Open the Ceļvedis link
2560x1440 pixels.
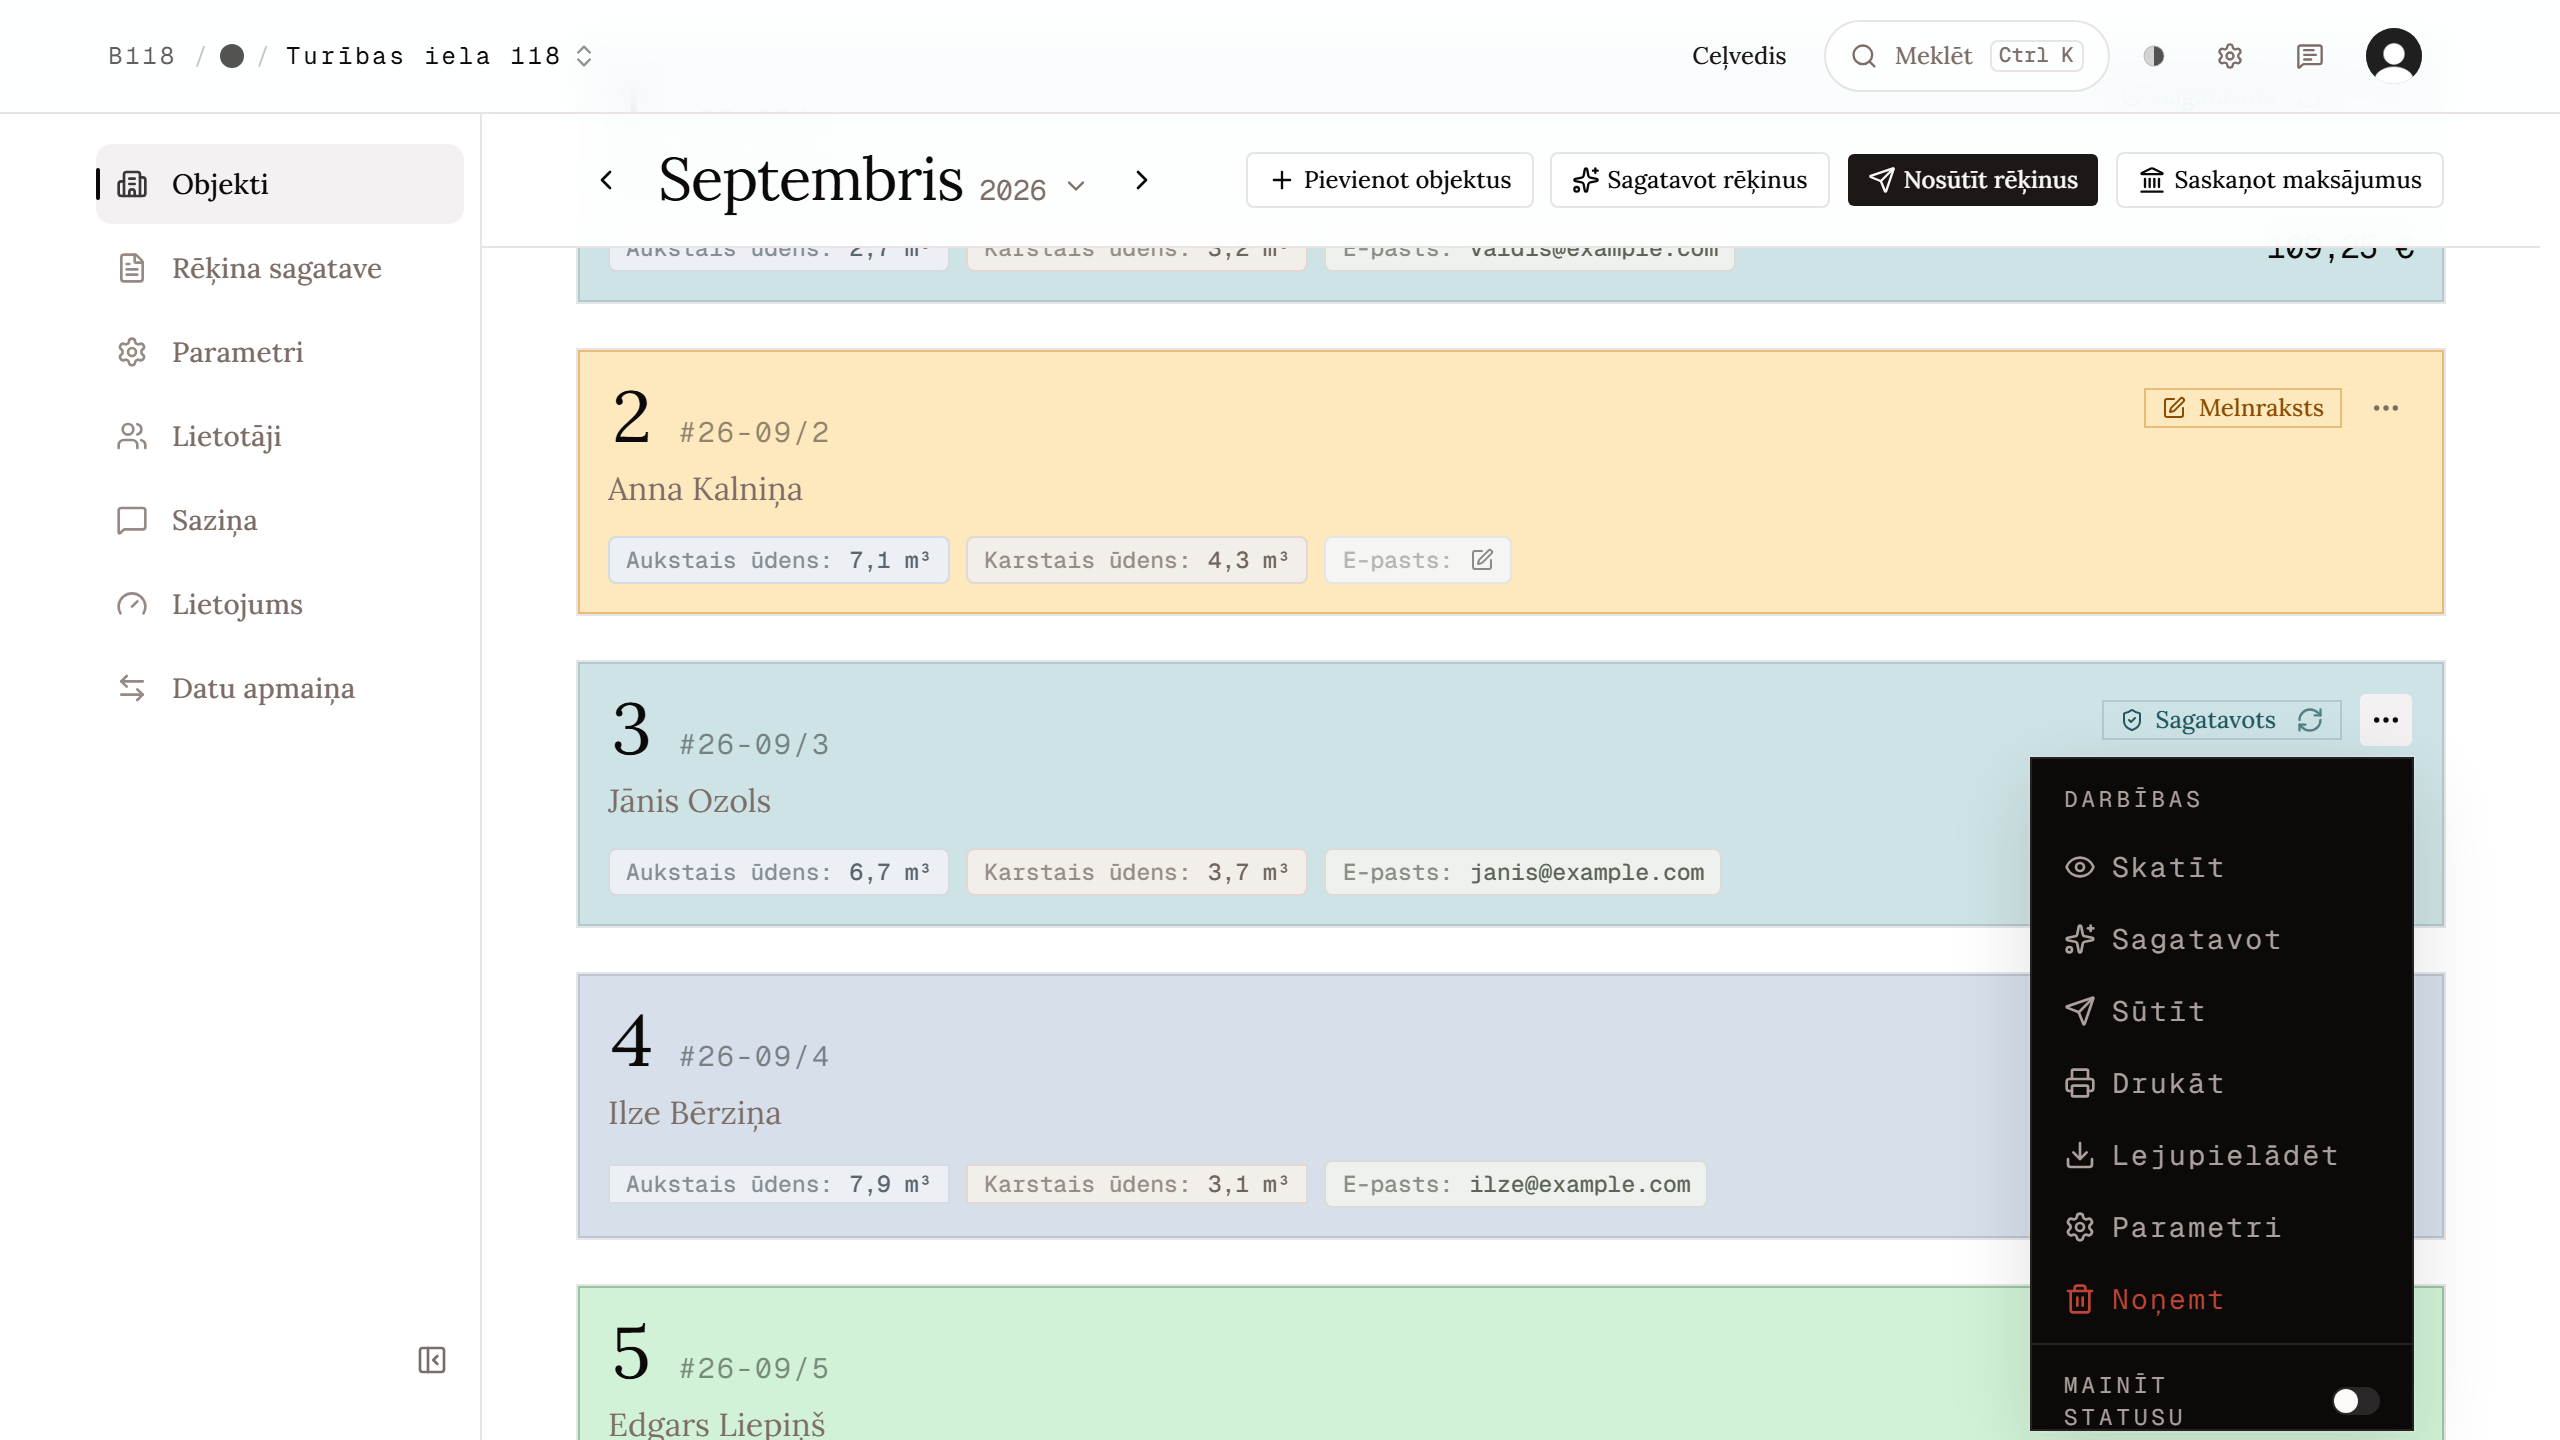[1739, 56]
